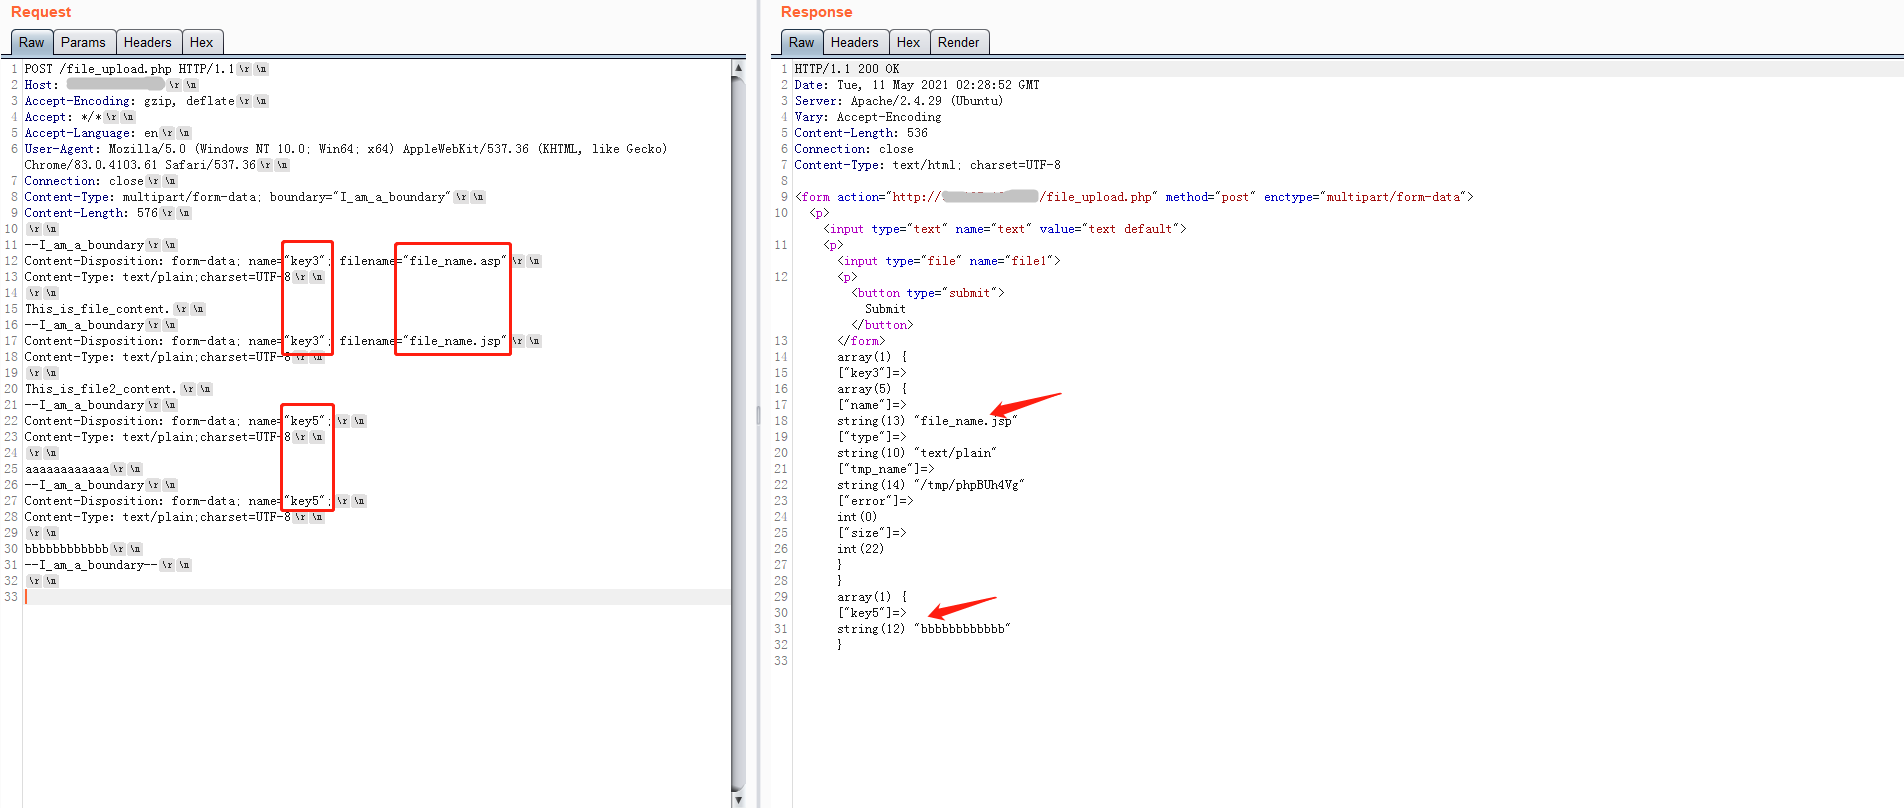Click the POST /file_upload.php request line
The height and width of the screenshot is (808, 1904).
pos(129,69)
